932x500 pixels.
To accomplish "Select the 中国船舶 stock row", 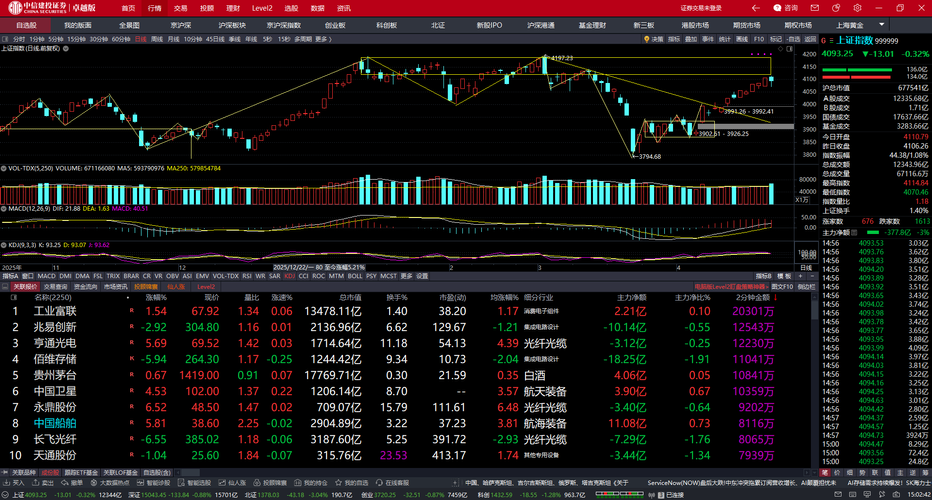I will [406, 423].
